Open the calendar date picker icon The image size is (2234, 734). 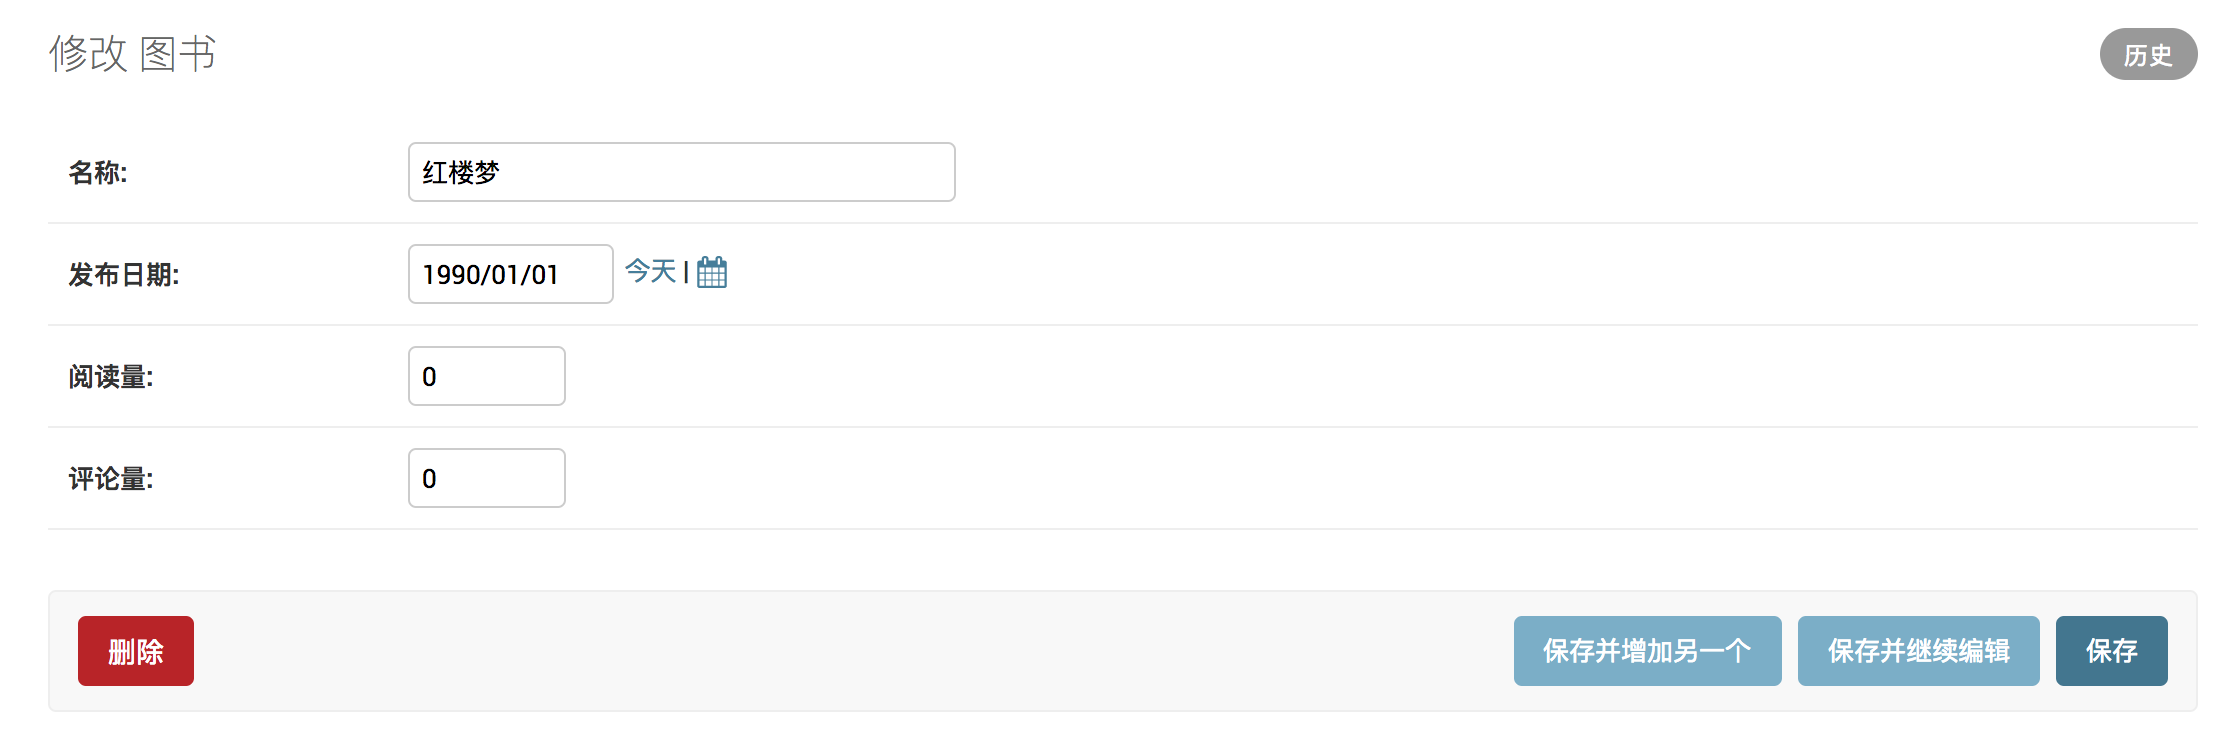pyautogui.click(x=712, y=272)
